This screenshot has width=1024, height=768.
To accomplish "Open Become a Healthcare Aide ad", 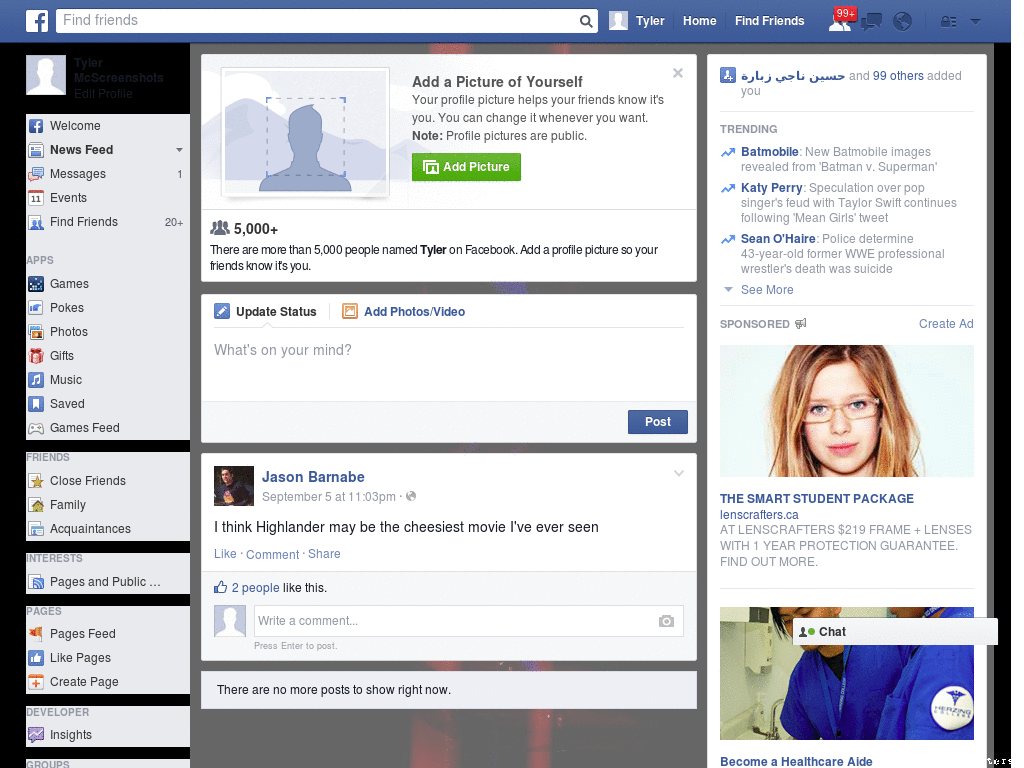I will (796, 761).
